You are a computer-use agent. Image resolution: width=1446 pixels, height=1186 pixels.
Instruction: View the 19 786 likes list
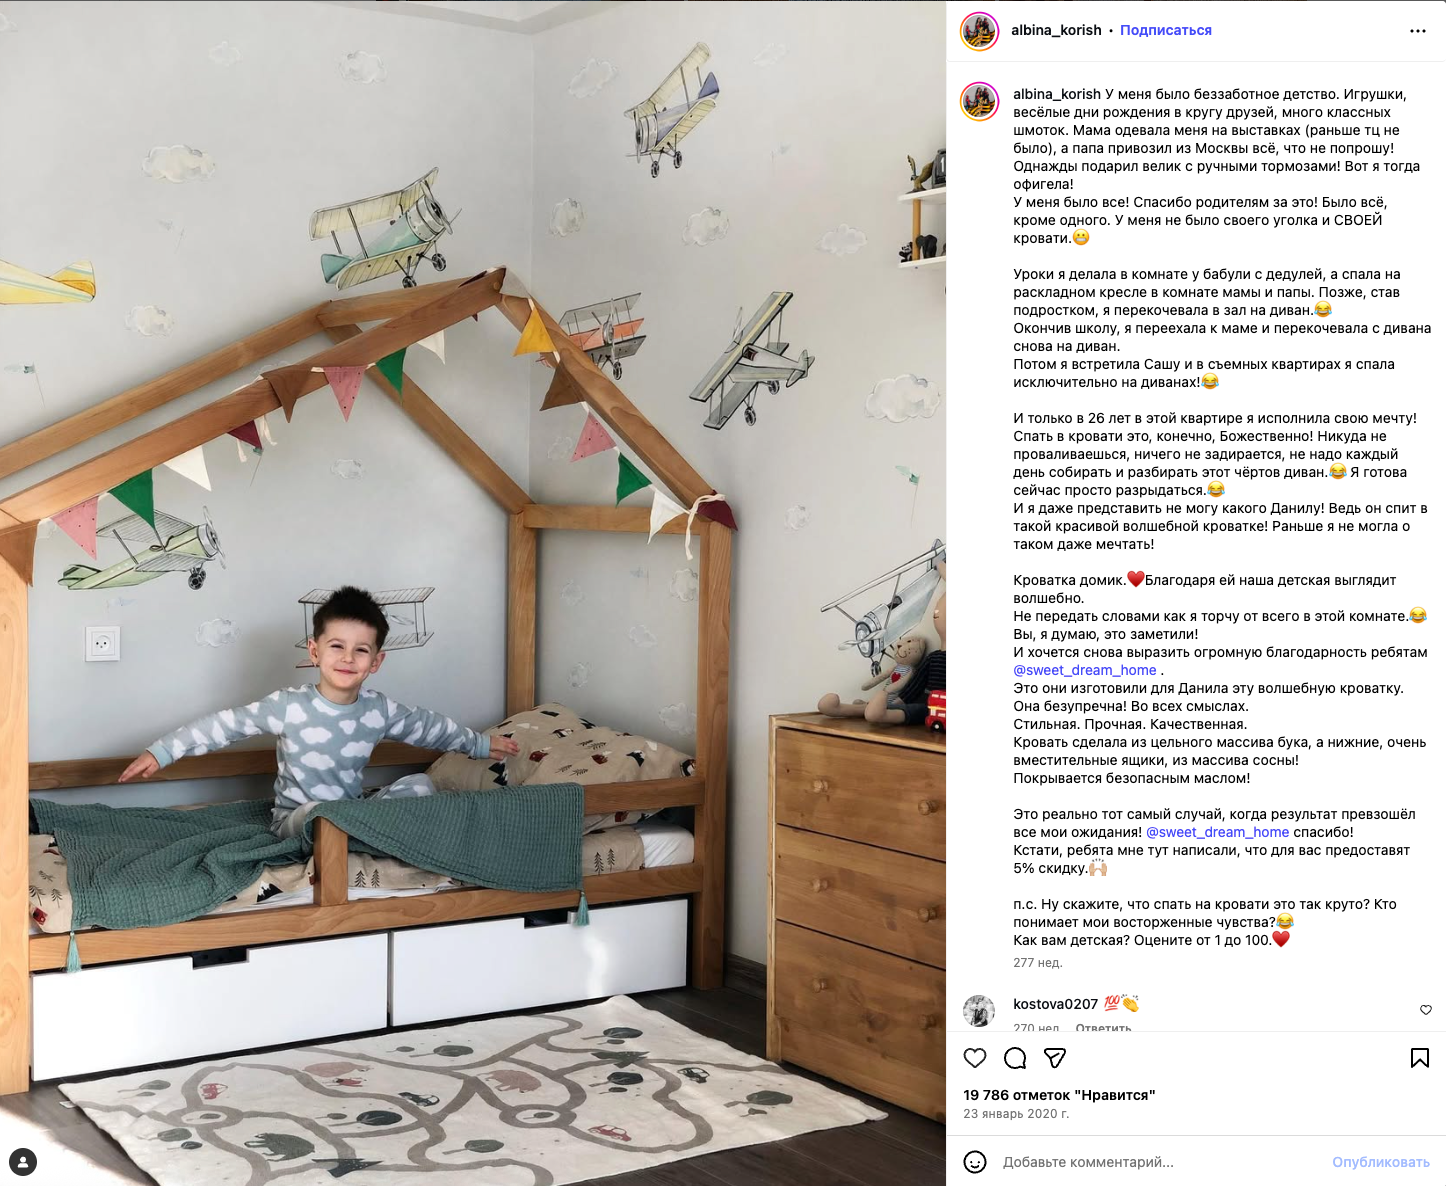[x=1059, y=1095]
